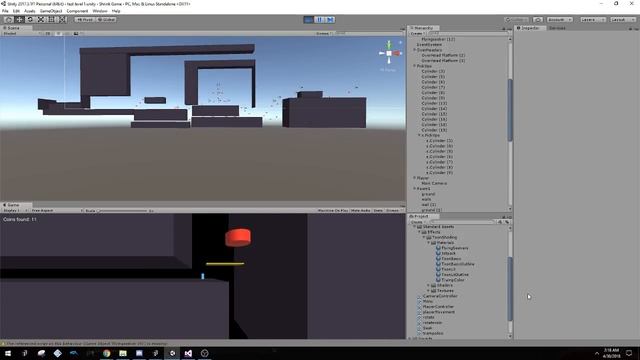Image resolution: width=640 pixels, height=360 pixels.
Task: Open the Layers dropdown
Action: click(x=593, y=20)
